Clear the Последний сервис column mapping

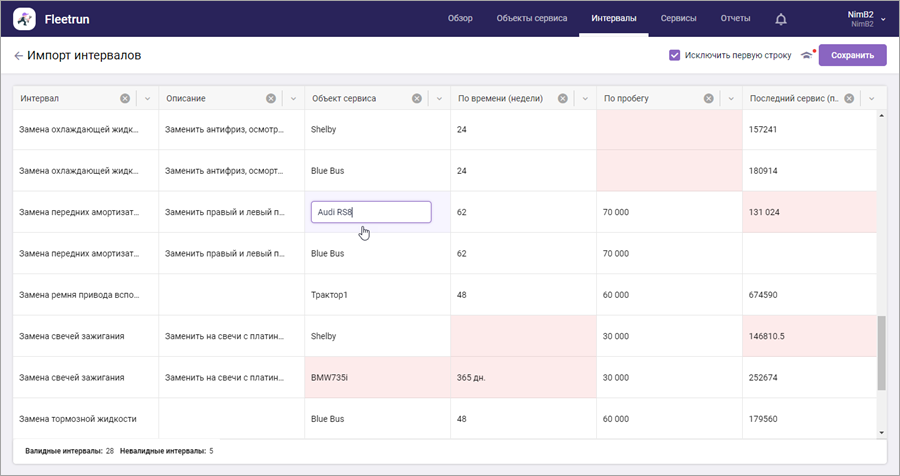coord(850,98)
